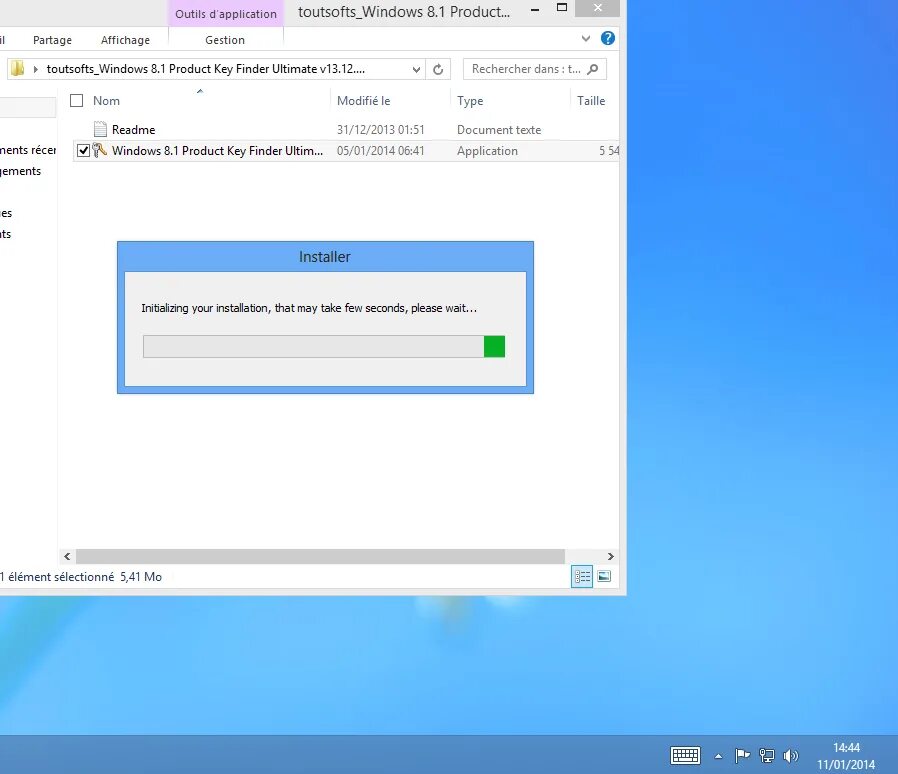This screenshot has width=898, height=774.
Task: Show hidden system tray icons
Action: [718, 756]
